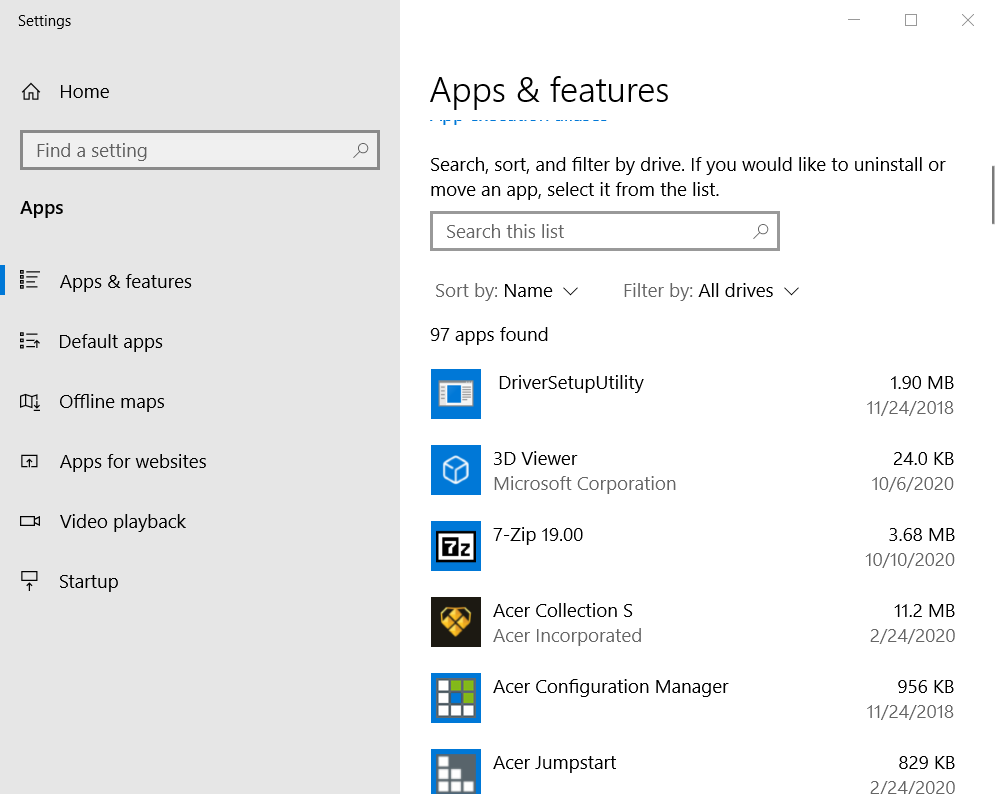
Task: Select 3D Viewer app entry name
Action: click(x=535, y=458)
